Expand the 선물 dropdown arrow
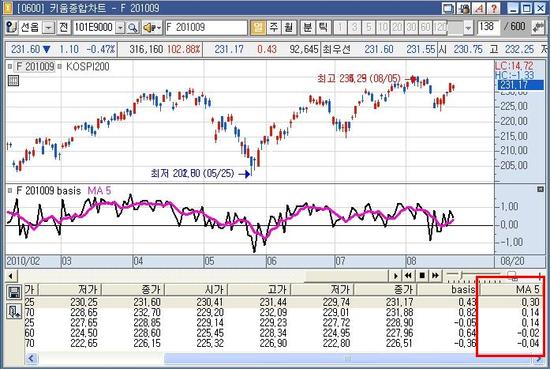The image size is (550, 369). (x=49, y=27)
